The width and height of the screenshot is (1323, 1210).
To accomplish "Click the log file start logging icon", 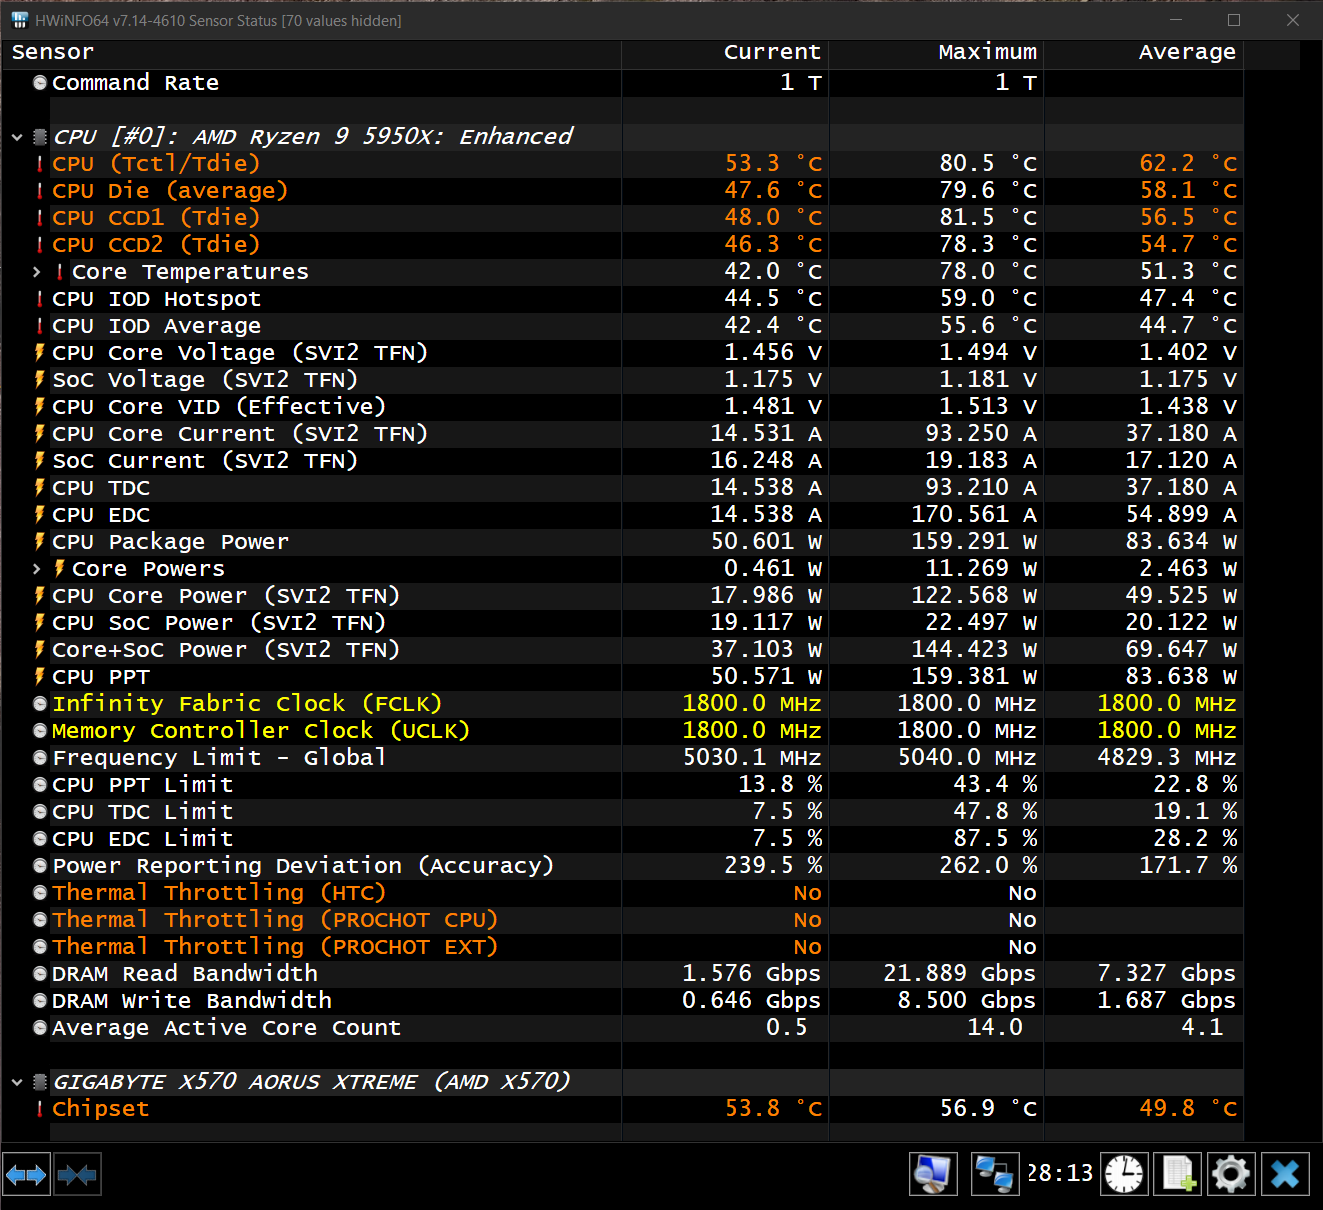I will point(1178,1174).
